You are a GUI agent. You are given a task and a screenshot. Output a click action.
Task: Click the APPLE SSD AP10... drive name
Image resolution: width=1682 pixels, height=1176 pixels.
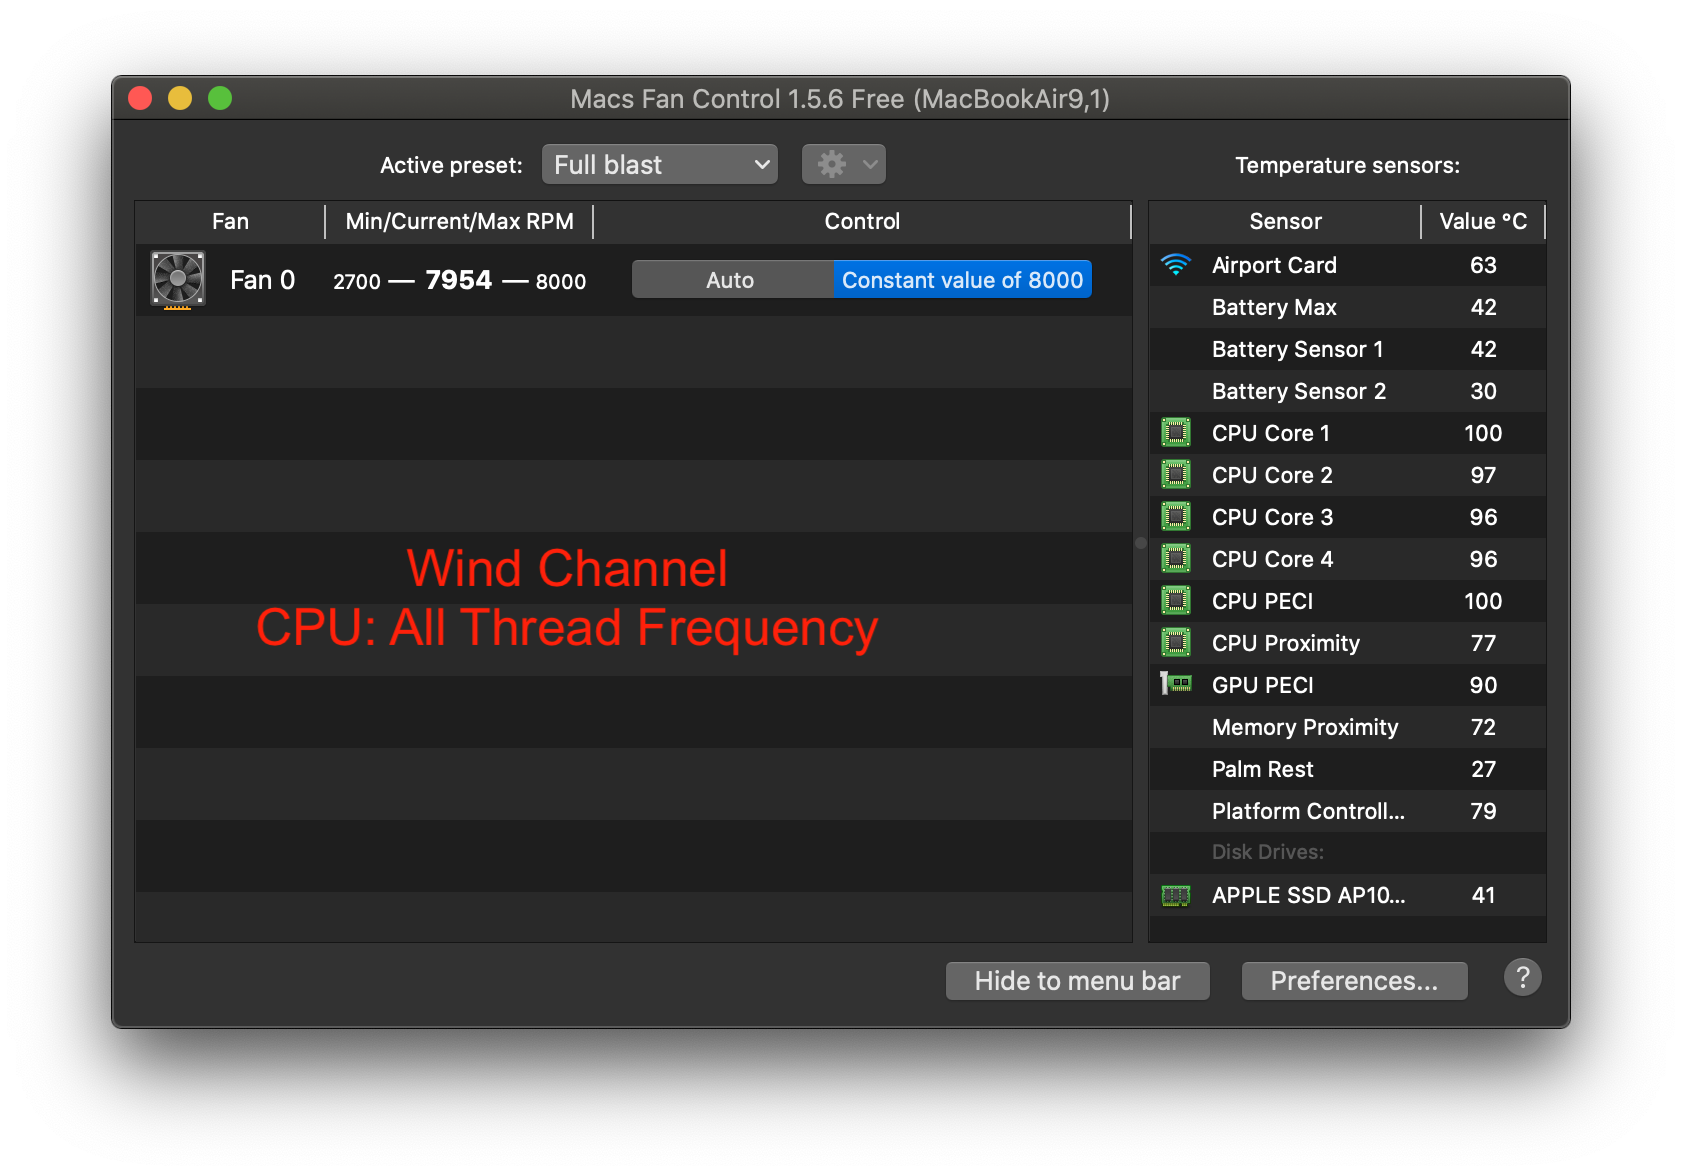coord(1308,895)
